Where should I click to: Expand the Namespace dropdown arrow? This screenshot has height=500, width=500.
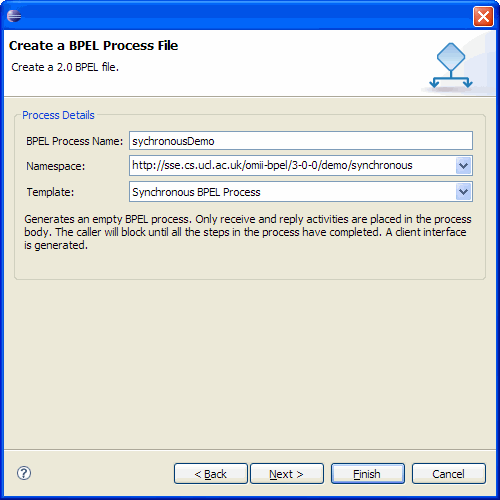click(464, 166)
